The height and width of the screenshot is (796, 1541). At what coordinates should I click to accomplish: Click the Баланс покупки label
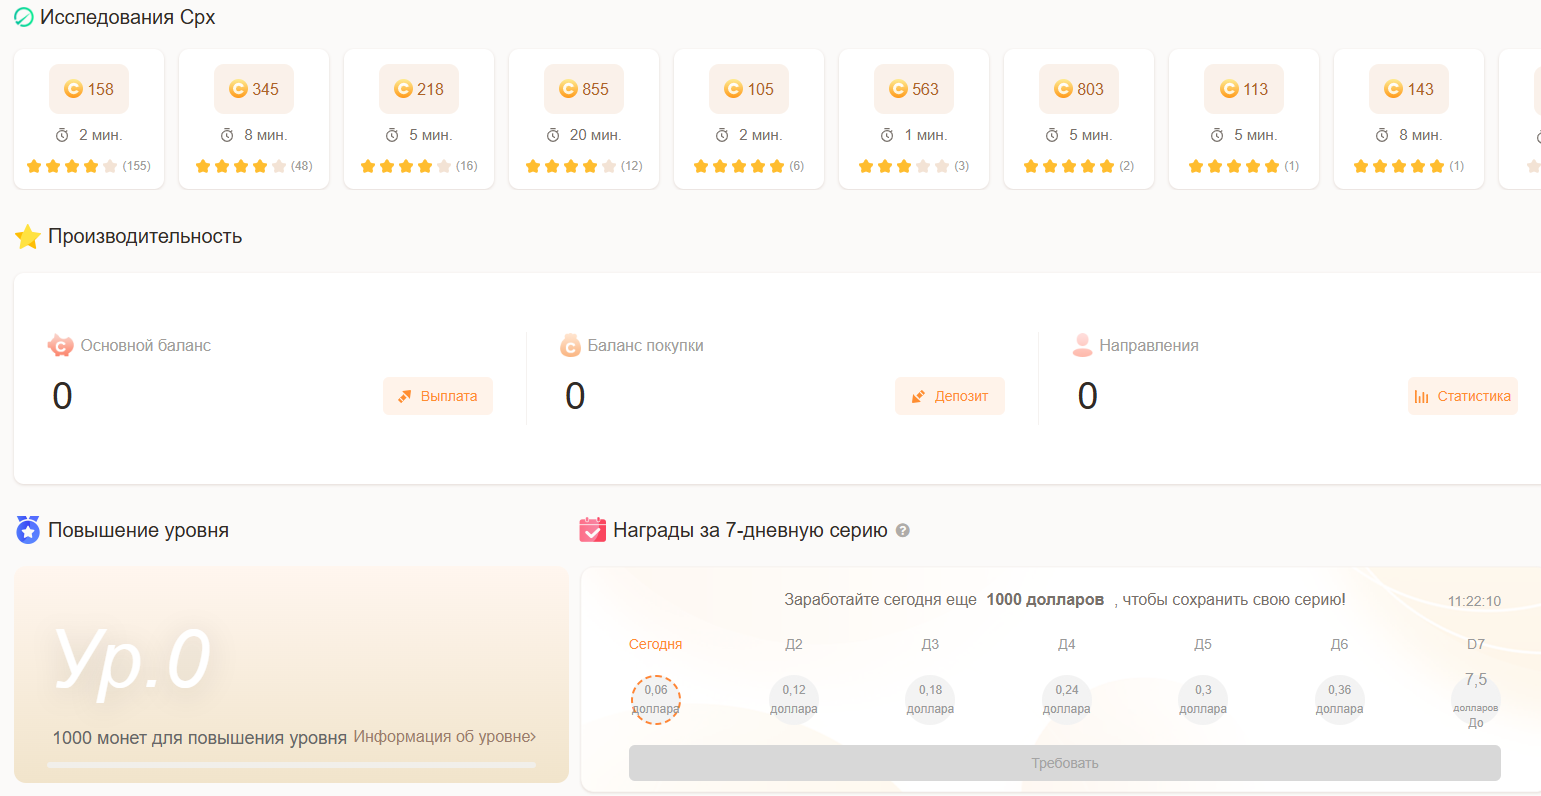pos(646,345)
